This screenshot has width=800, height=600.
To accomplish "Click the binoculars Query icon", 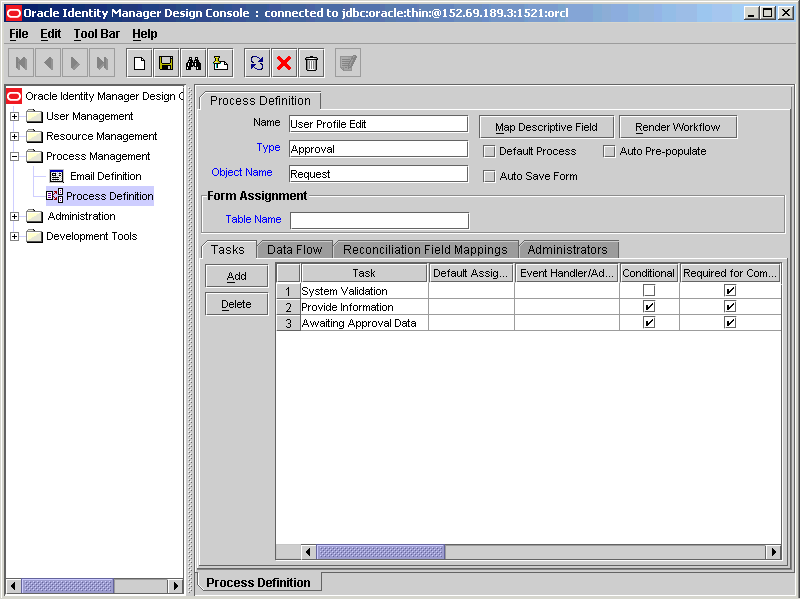I will pos(193,62).
